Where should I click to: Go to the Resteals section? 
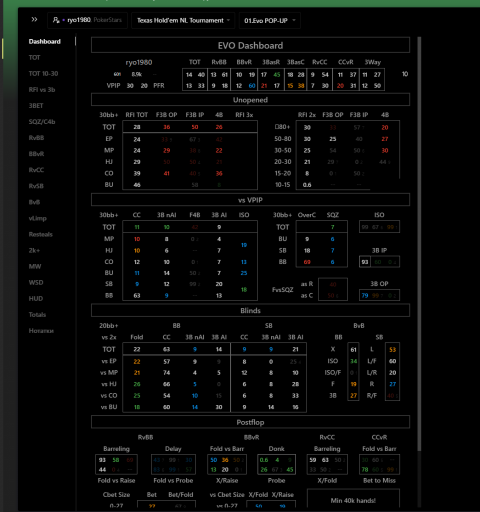[41, 234]
